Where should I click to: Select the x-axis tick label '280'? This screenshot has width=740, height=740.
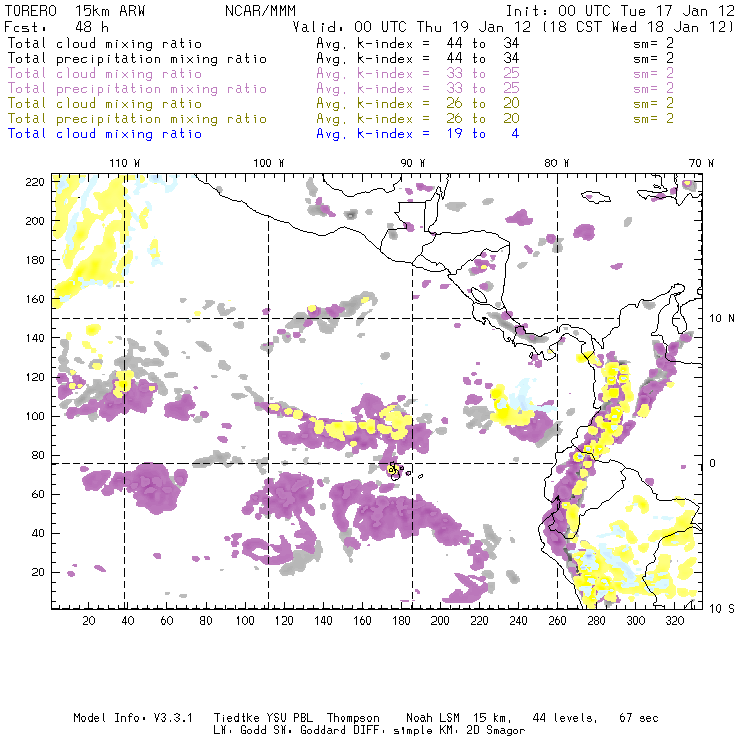[596, 621]
